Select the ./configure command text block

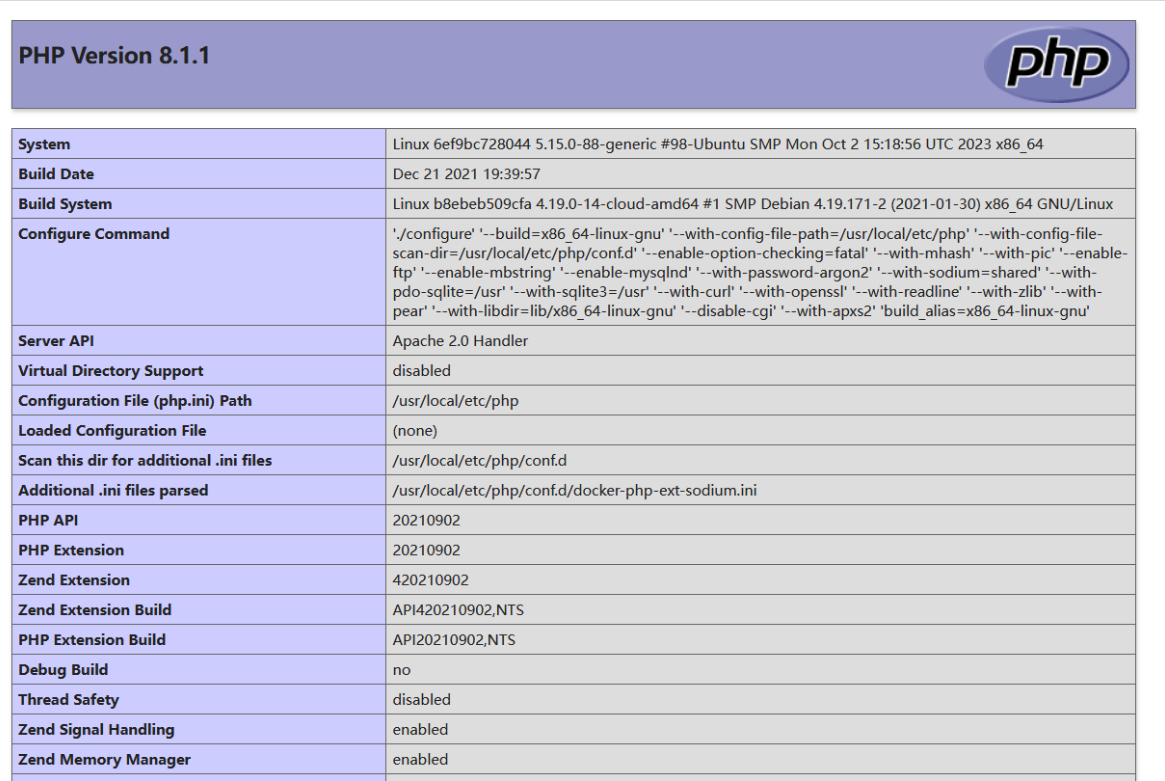[760, 272]
